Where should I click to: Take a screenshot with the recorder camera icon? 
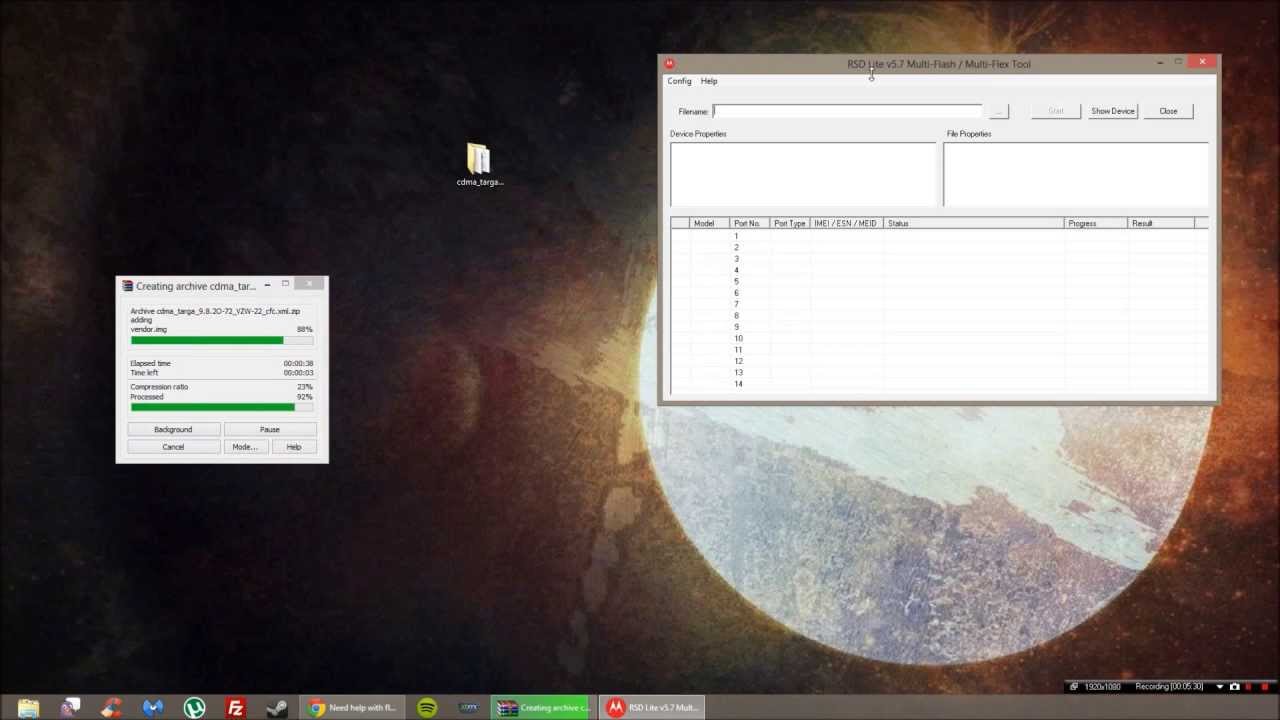coord(1234,687)
